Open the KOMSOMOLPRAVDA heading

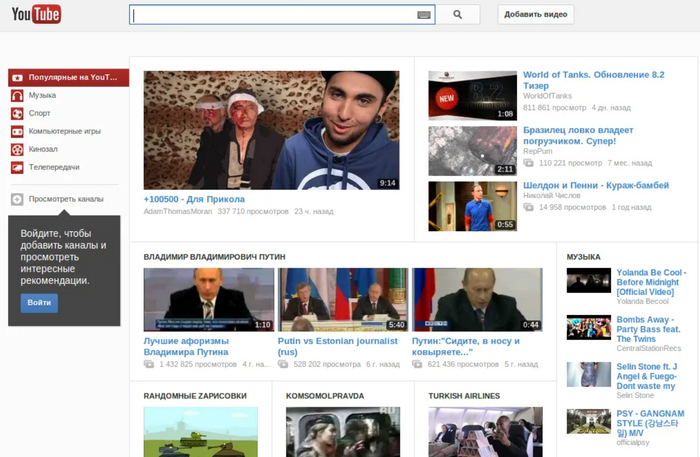(x=325, y=396)
